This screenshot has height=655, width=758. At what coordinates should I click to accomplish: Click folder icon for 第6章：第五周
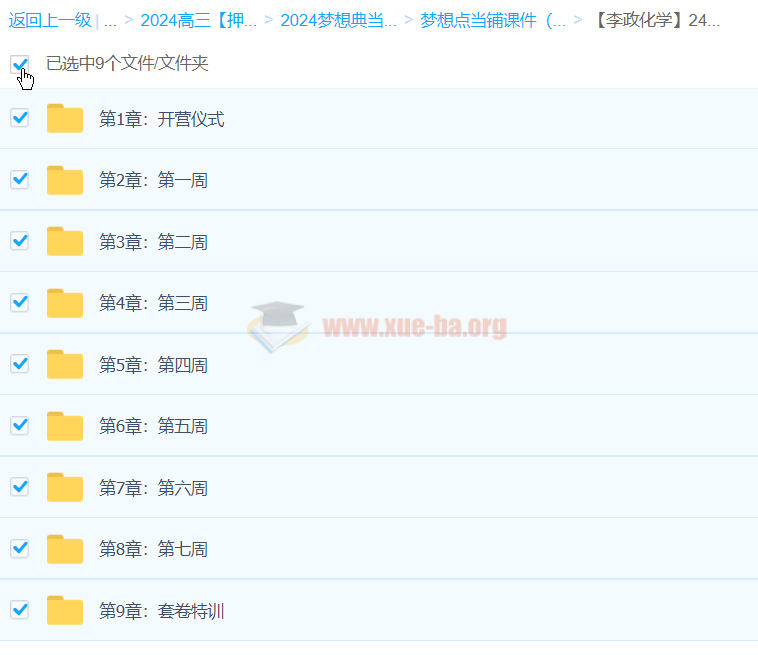pos(65,426)
